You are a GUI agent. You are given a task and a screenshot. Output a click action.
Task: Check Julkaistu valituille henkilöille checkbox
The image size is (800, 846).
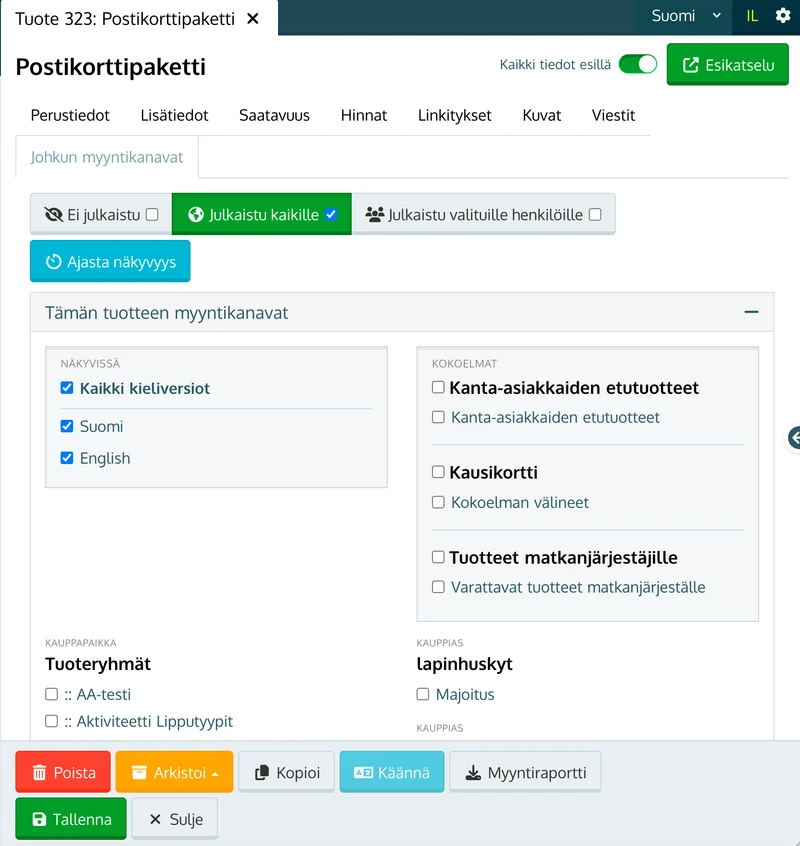(x=595, y=214)
